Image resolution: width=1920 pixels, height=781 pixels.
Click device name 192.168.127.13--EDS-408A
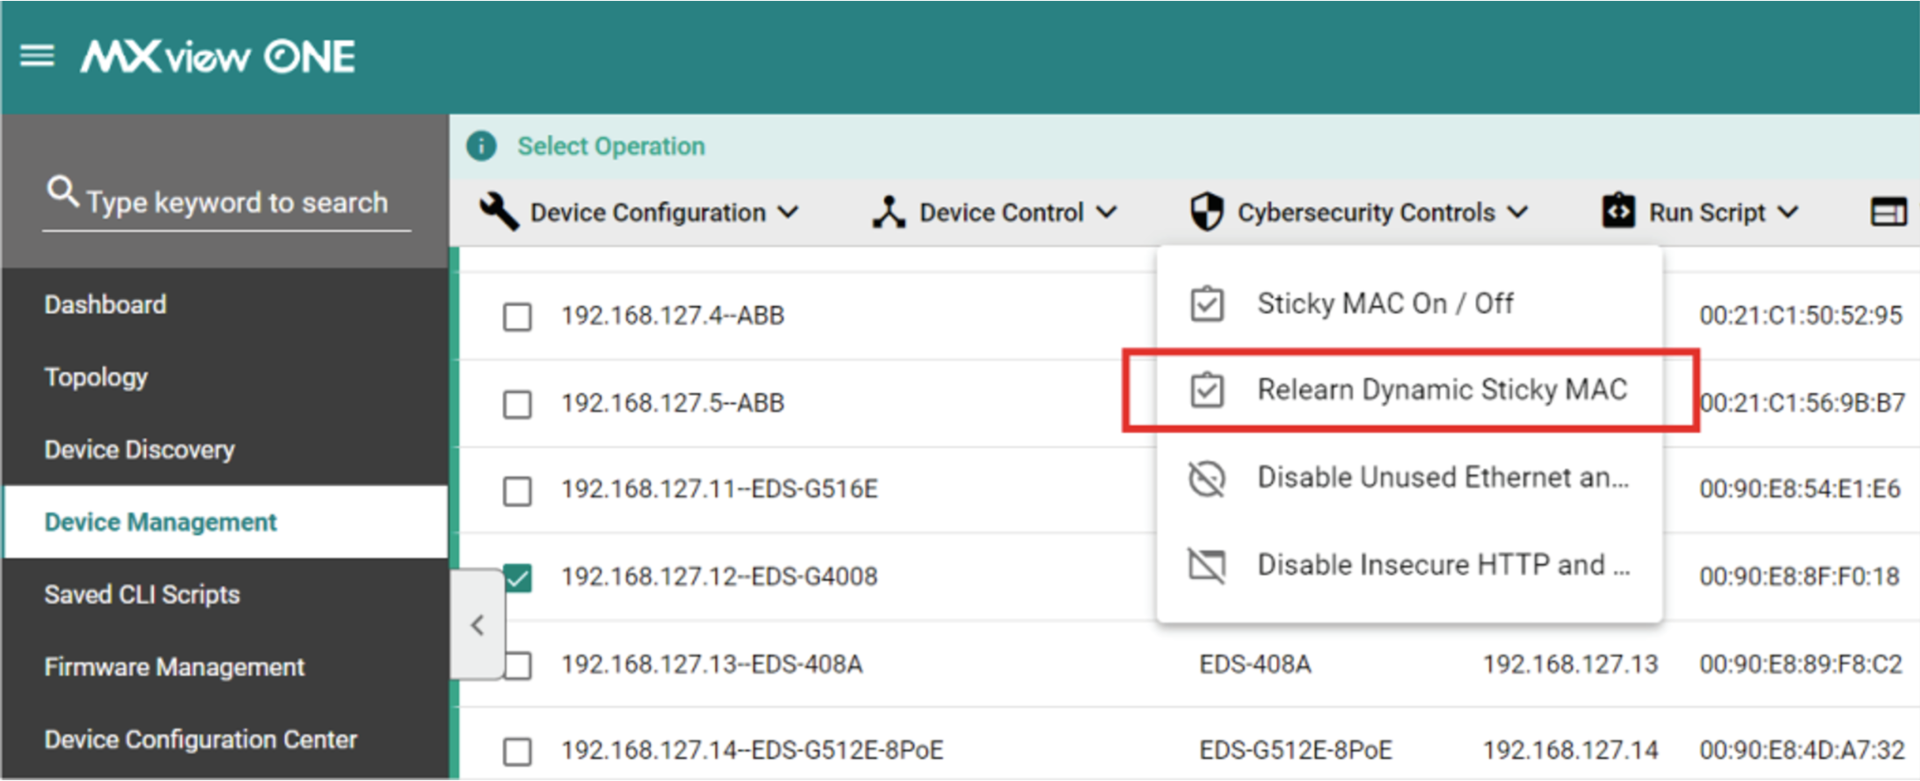(712, 664)
